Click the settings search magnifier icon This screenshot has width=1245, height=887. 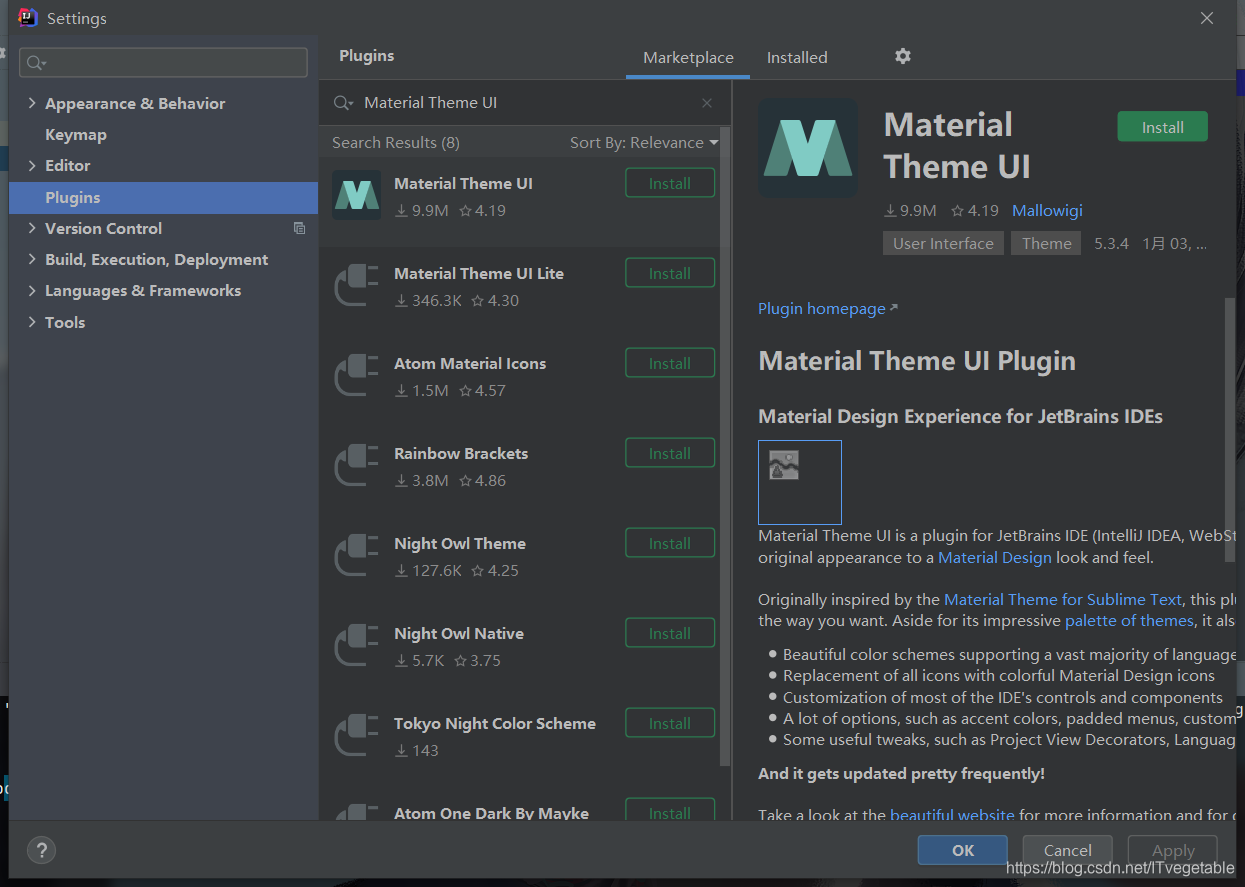(36, 63)
